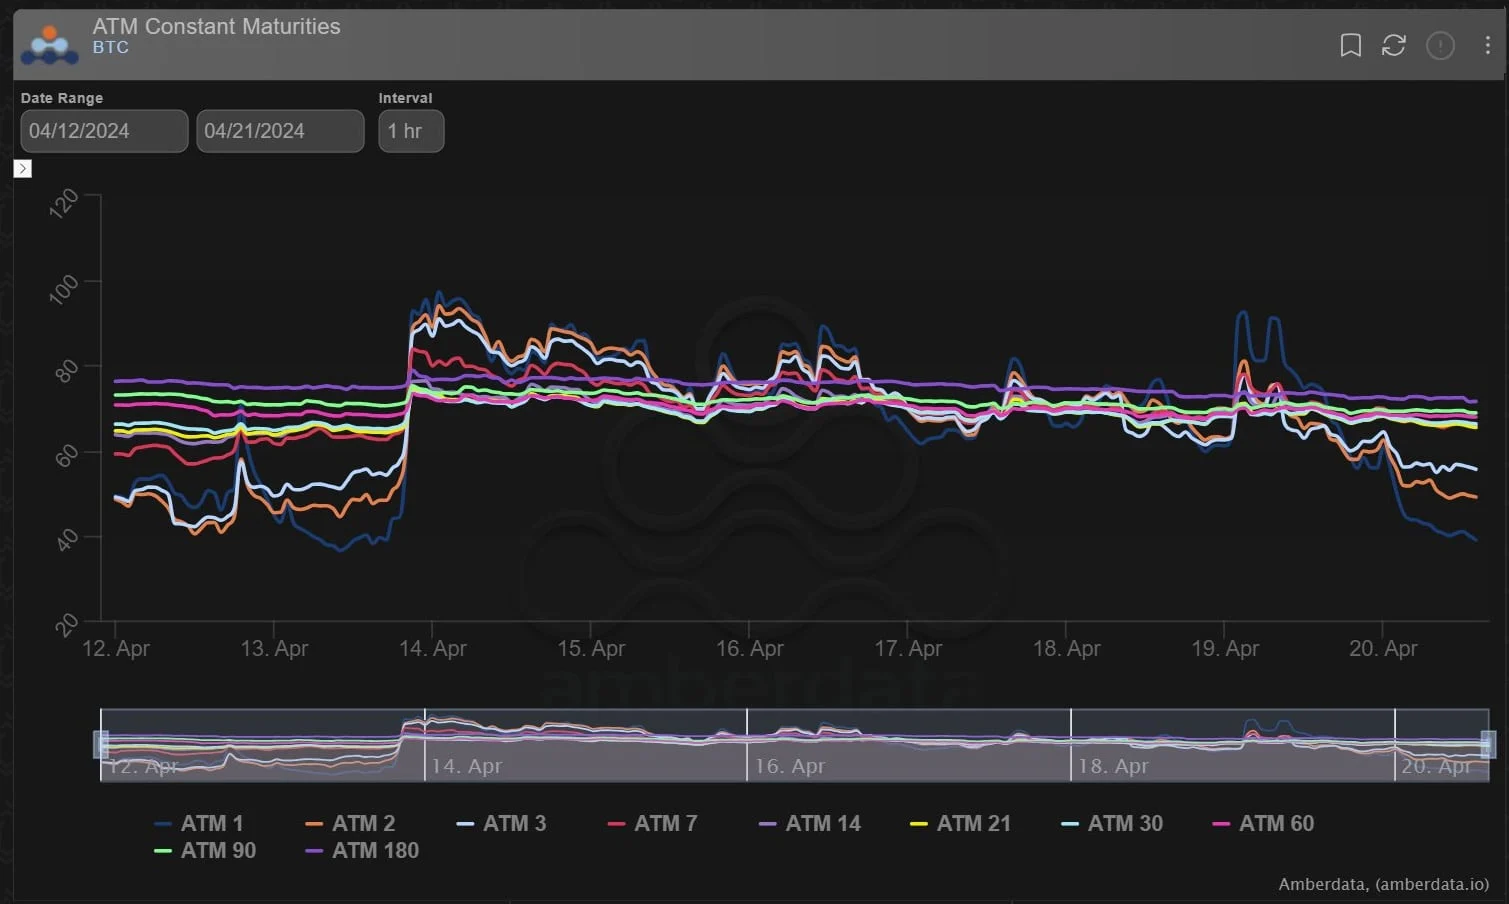Click the Amberdata, (amberdata.io) credit text
This screenshot has height=904, width=1509.
coord(1384,884)
